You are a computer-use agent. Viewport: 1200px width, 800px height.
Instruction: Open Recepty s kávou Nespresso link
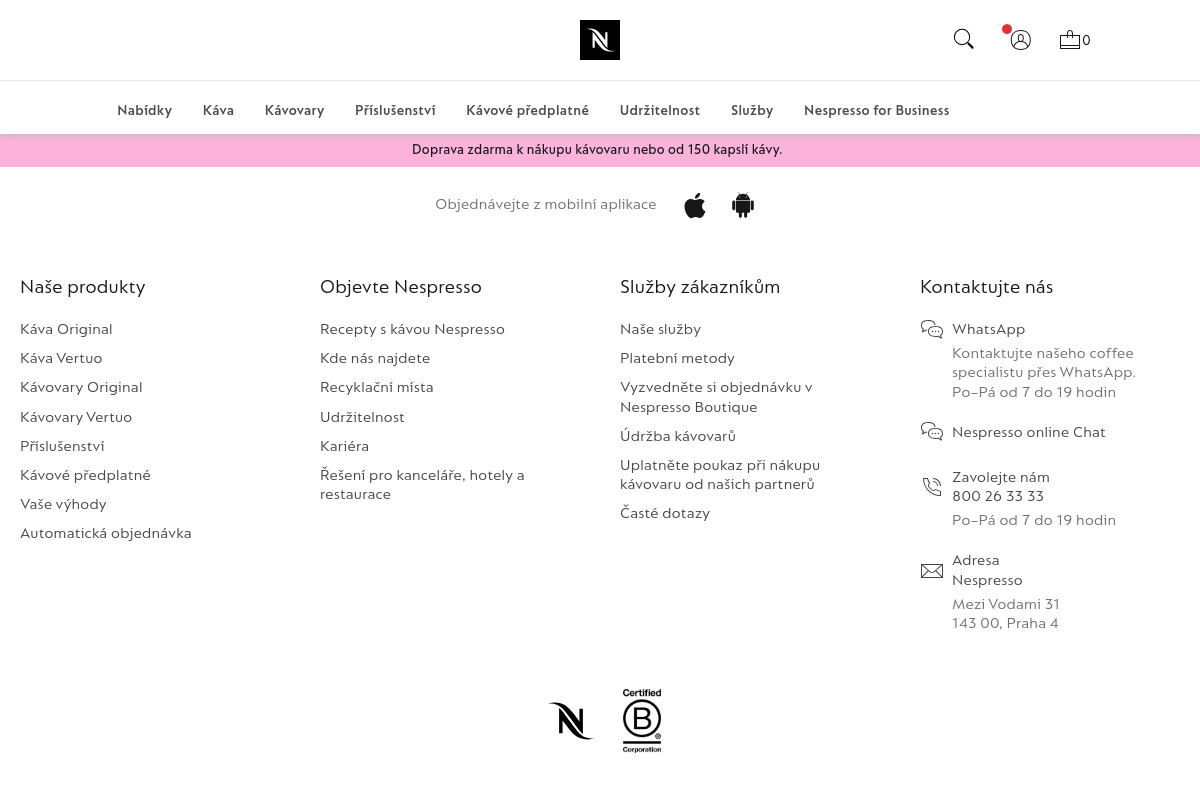click(412, 329)
